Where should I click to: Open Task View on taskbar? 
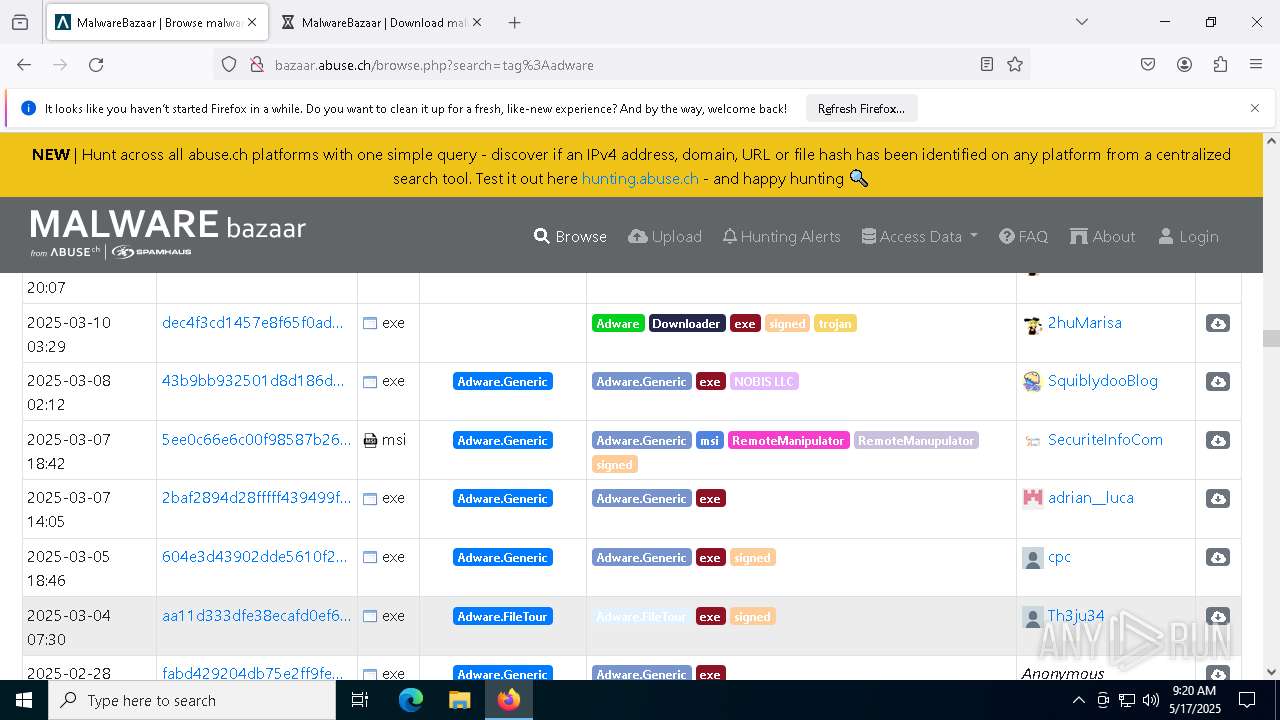point(360,700)
